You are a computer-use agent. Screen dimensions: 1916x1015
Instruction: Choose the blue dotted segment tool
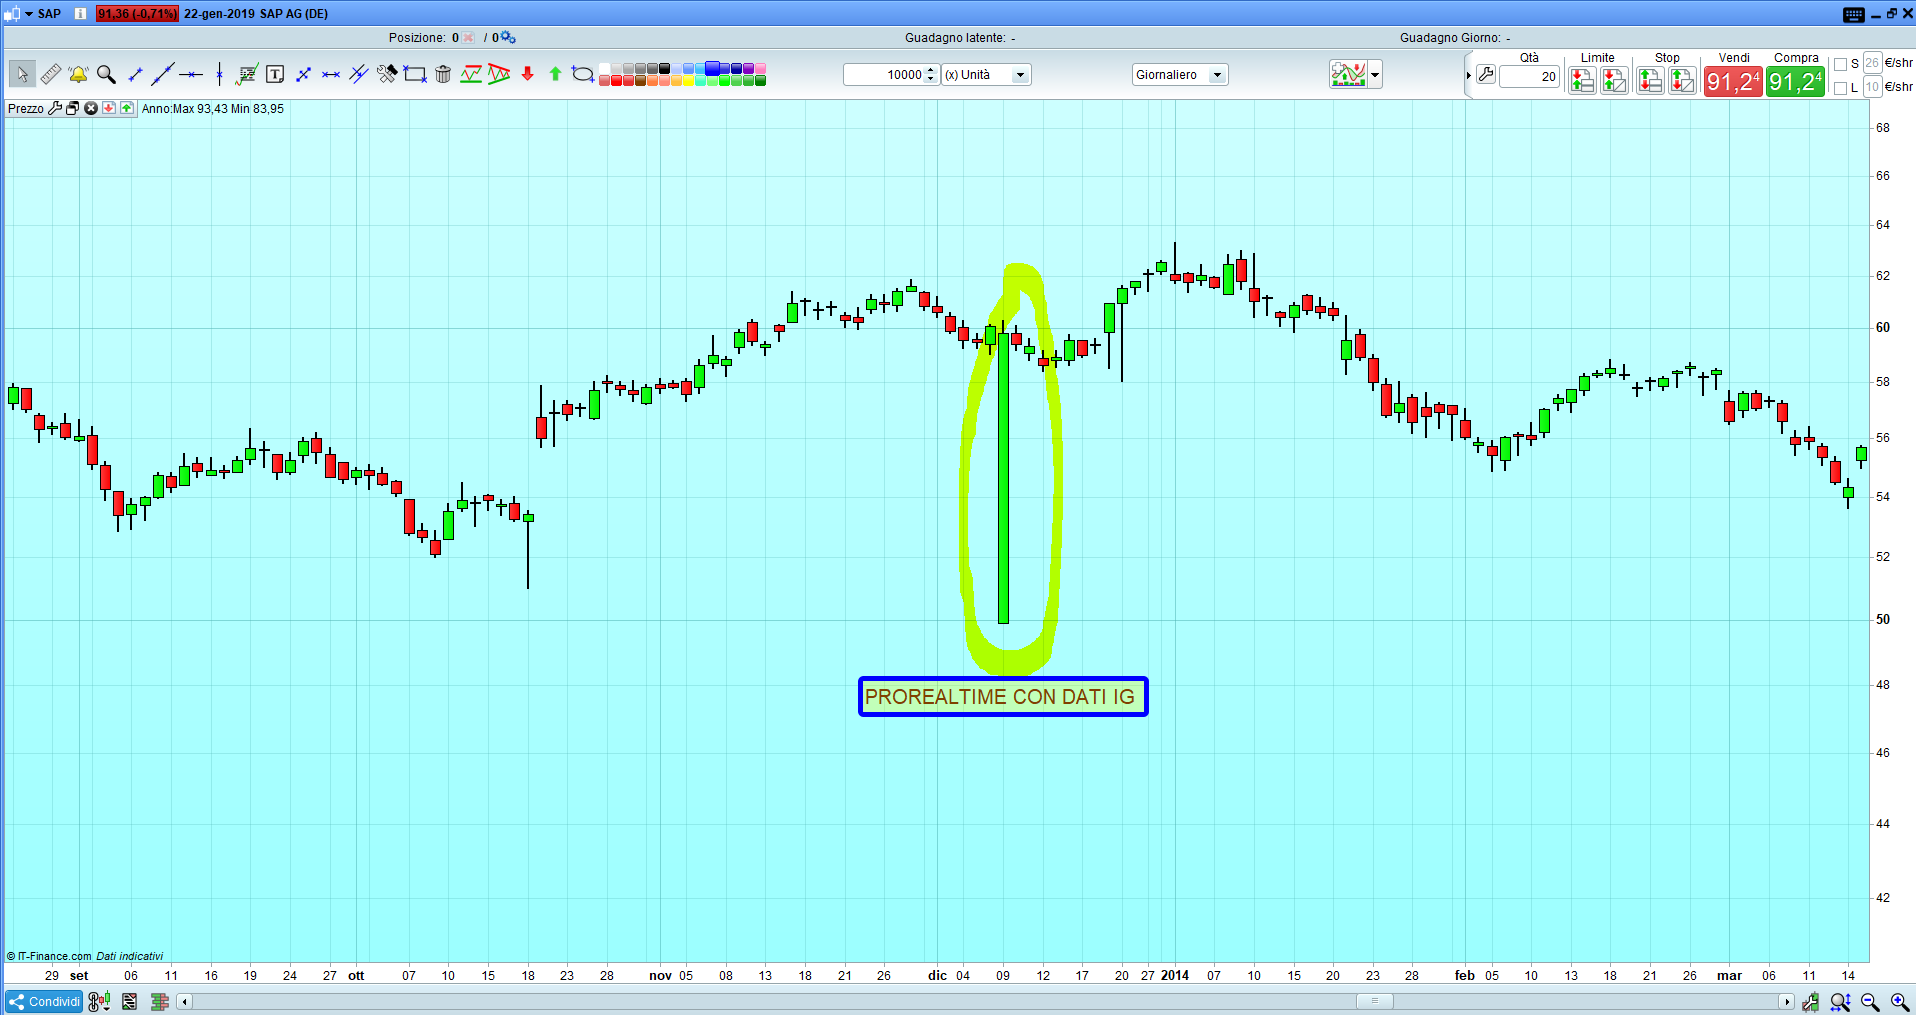pyautogui.click(x=303, y=74)
